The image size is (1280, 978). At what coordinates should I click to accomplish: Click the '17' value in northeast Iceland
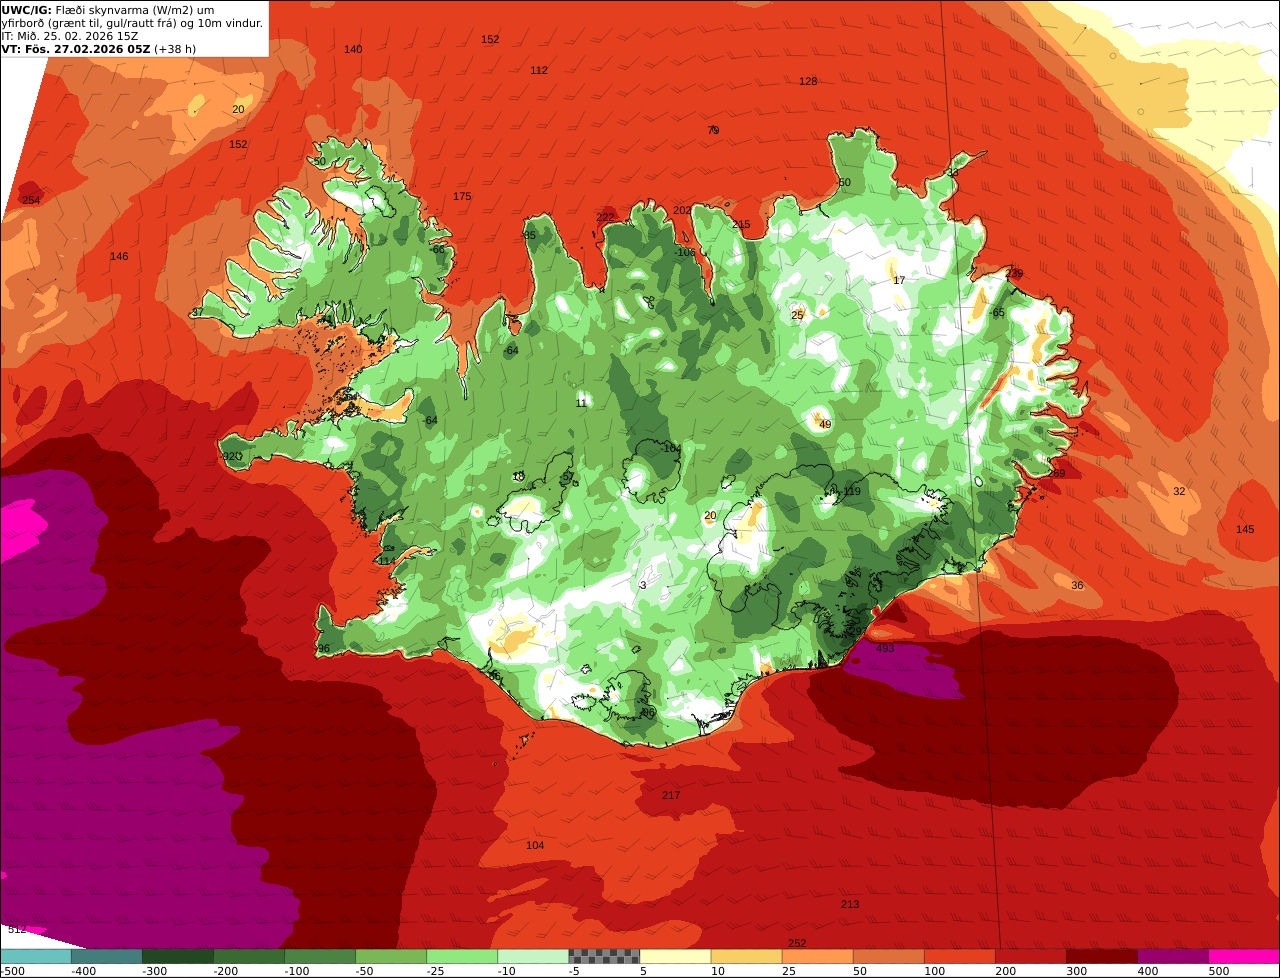coord(899,281)
